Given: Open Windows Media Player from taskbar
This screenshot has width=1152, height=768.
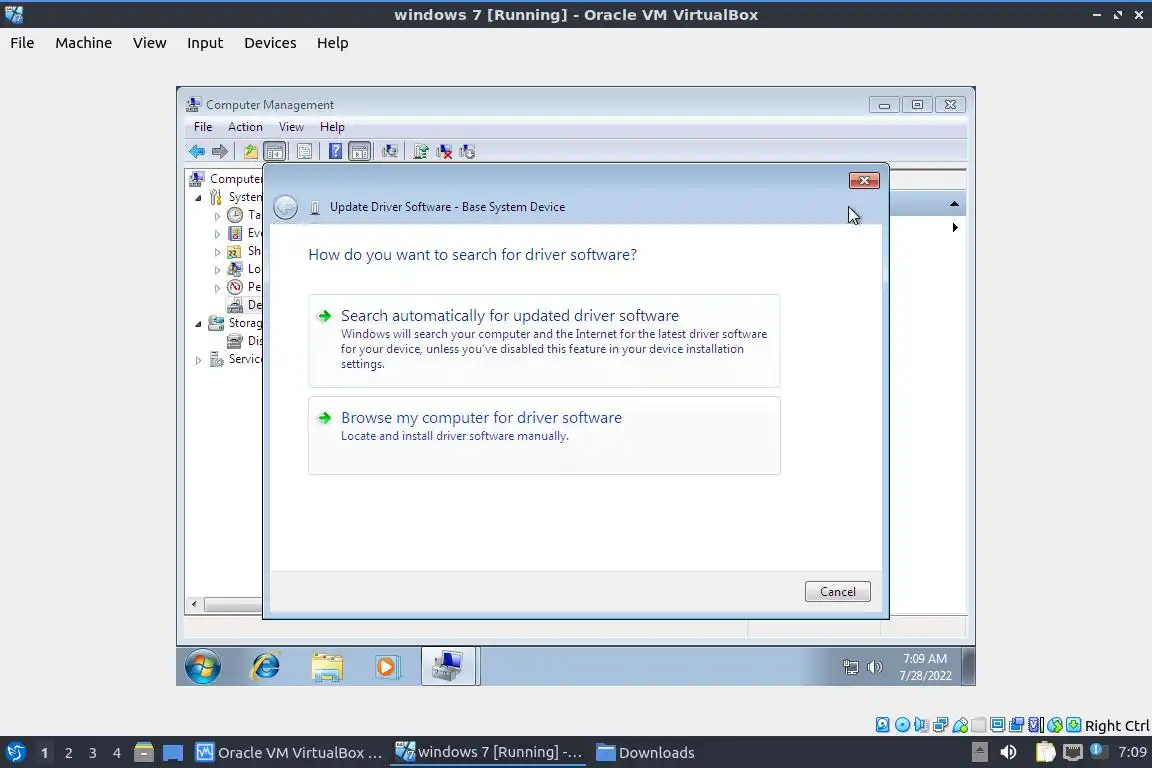Looking at the screenshot, I should (x=386, y=666).
